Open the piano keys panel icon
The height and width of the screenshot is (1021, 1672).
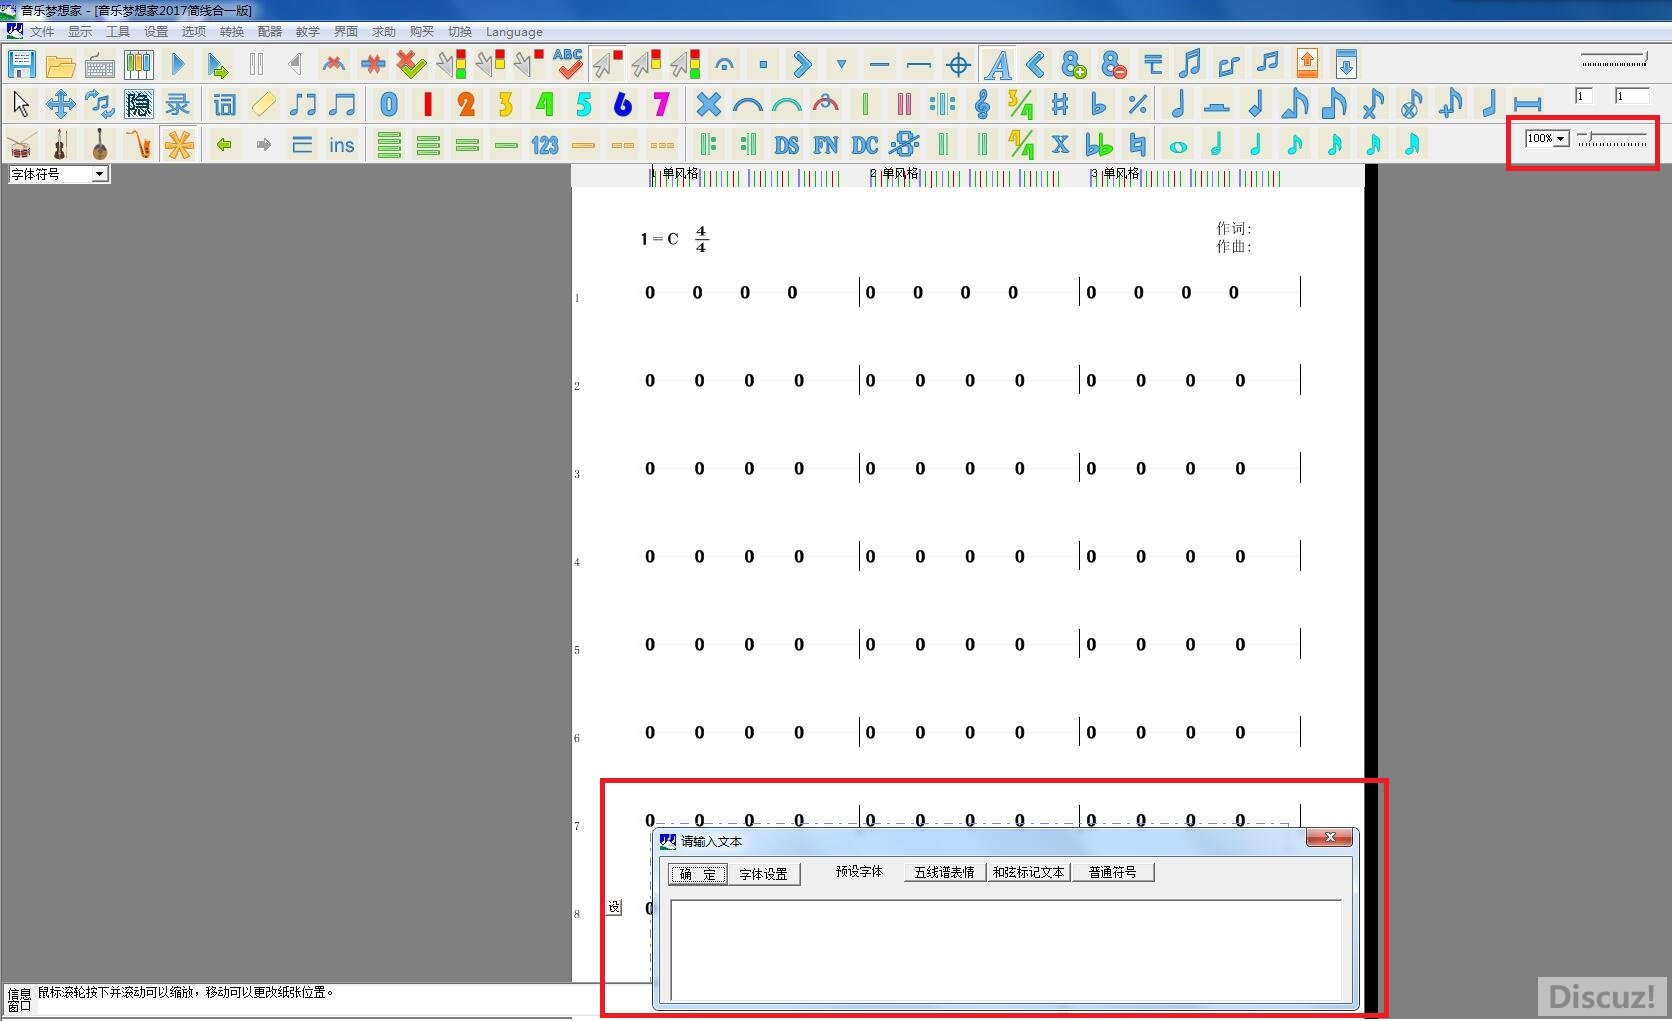[138, 66]
